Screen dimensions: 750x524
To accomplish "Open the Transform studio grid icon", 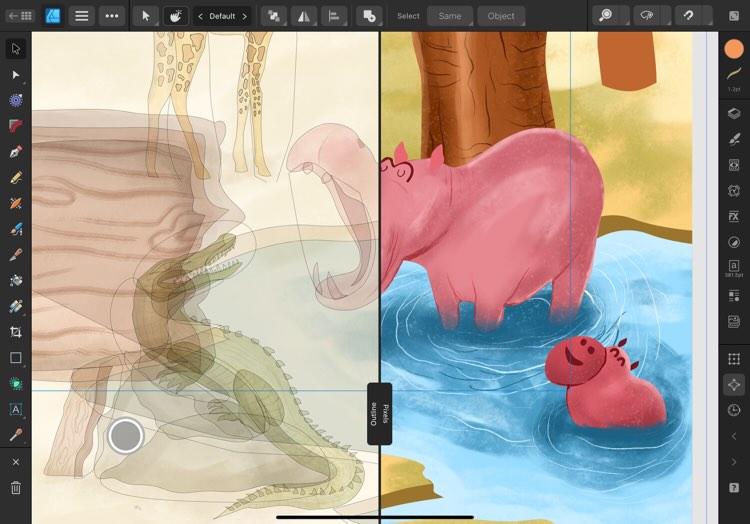I will [734, 359].
